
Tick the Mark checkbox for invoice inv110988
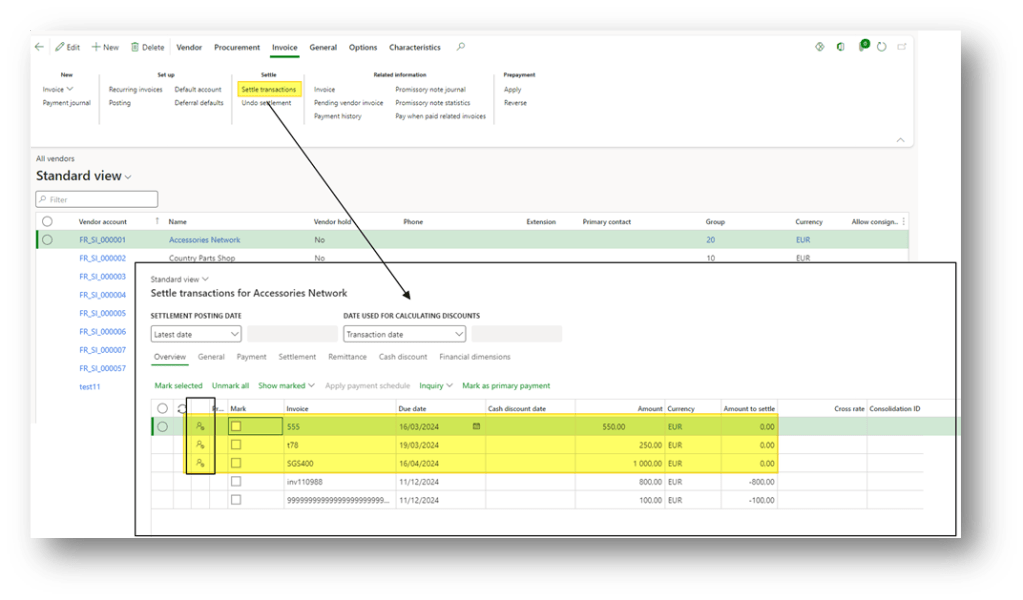[x=237, y=481]
